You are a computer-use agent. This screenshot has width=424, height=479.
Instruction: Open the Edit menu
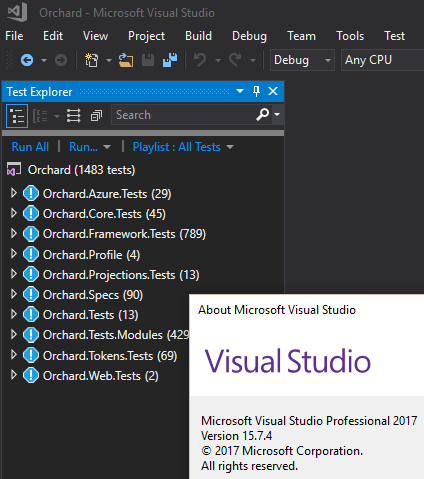pyautogui.click(x=53, y=36)
